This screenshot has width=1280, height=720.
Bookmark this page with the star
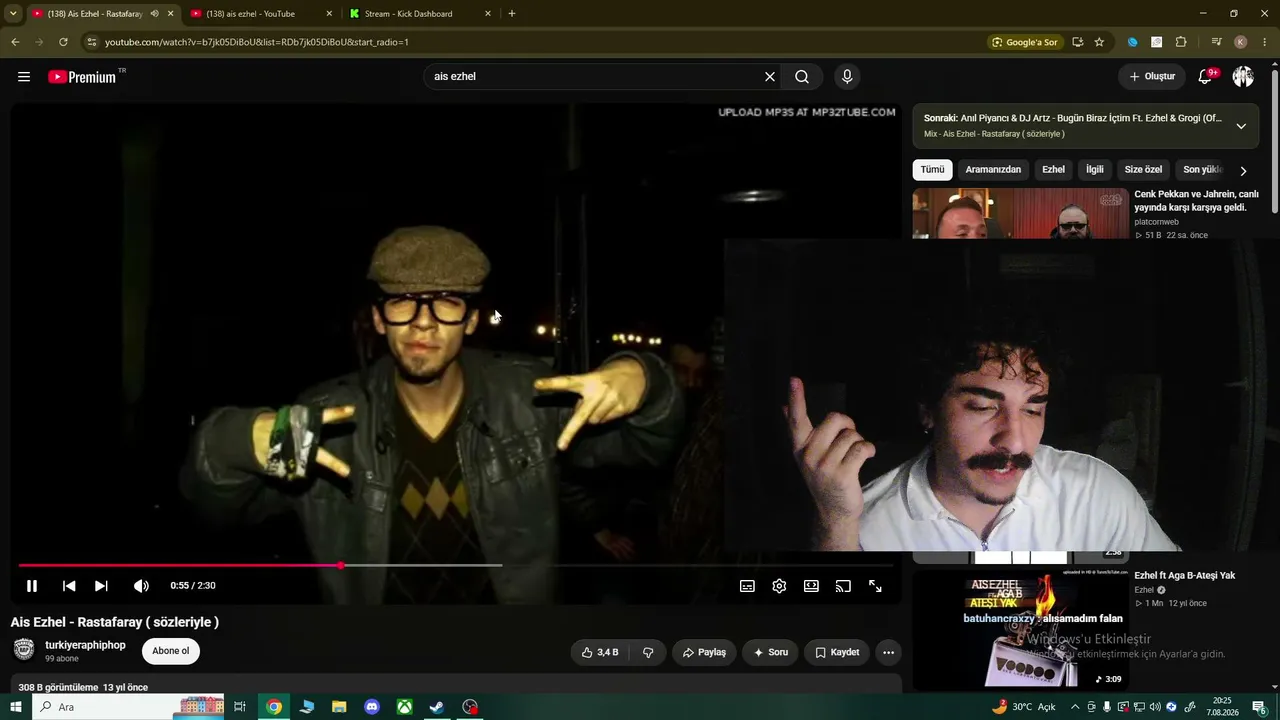(x=1099, y=42)
